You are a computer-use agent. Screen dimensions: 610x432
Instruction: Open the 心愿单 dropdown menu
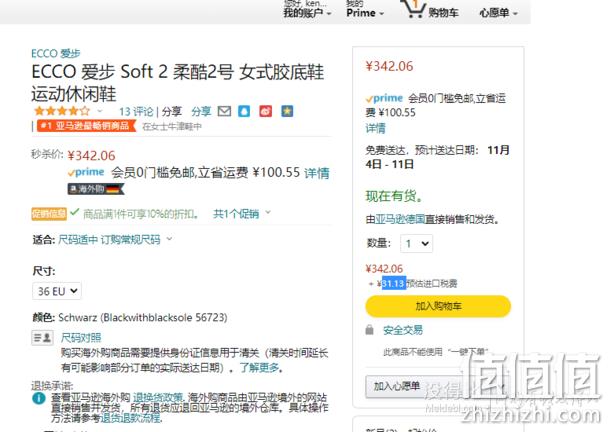pos(498,13)
